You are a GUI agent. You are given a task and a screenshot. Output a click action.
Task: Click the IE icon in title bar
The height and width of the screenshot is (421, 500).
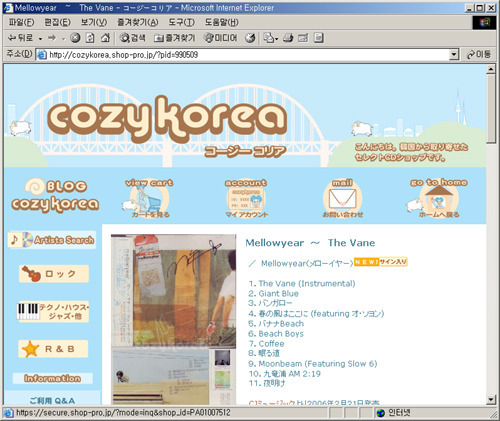click(8, 8)
